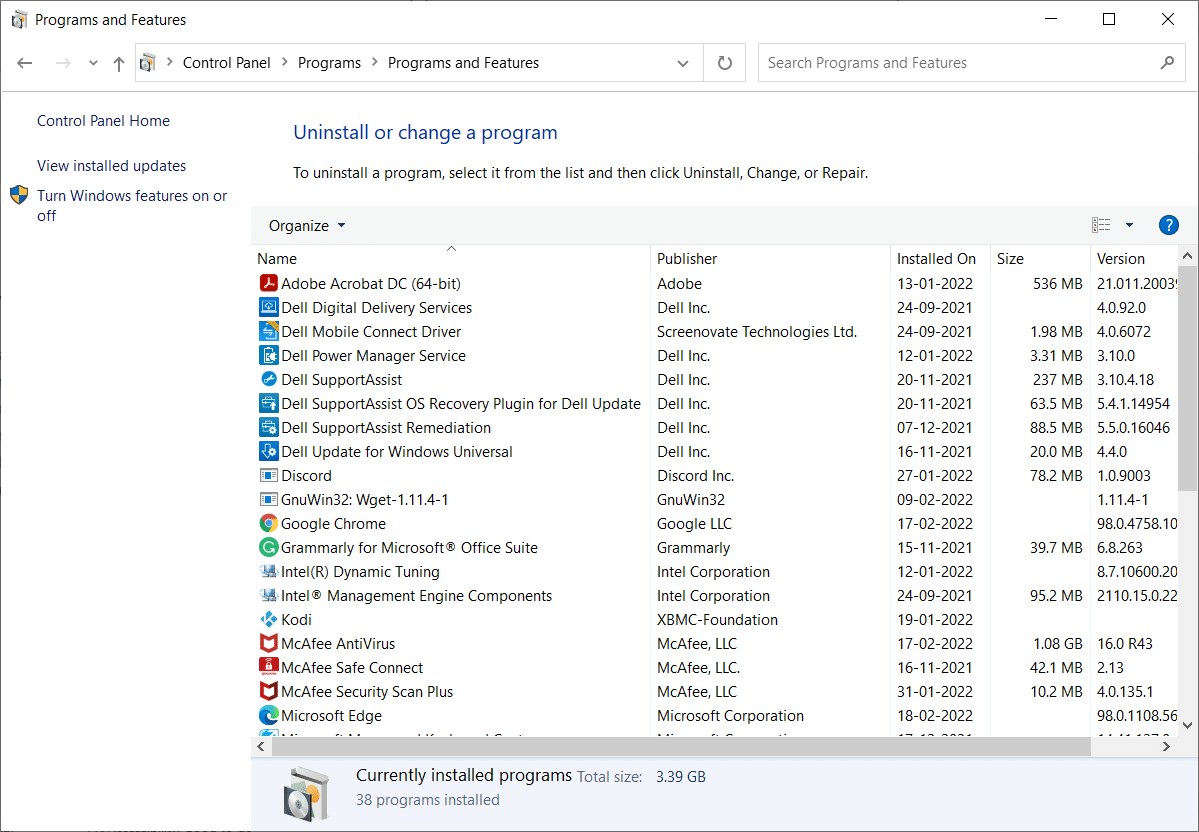Click the vertical scrollbar down arrow
The width and height of the screenshot is (1199, 832).
coord(1188,725)
